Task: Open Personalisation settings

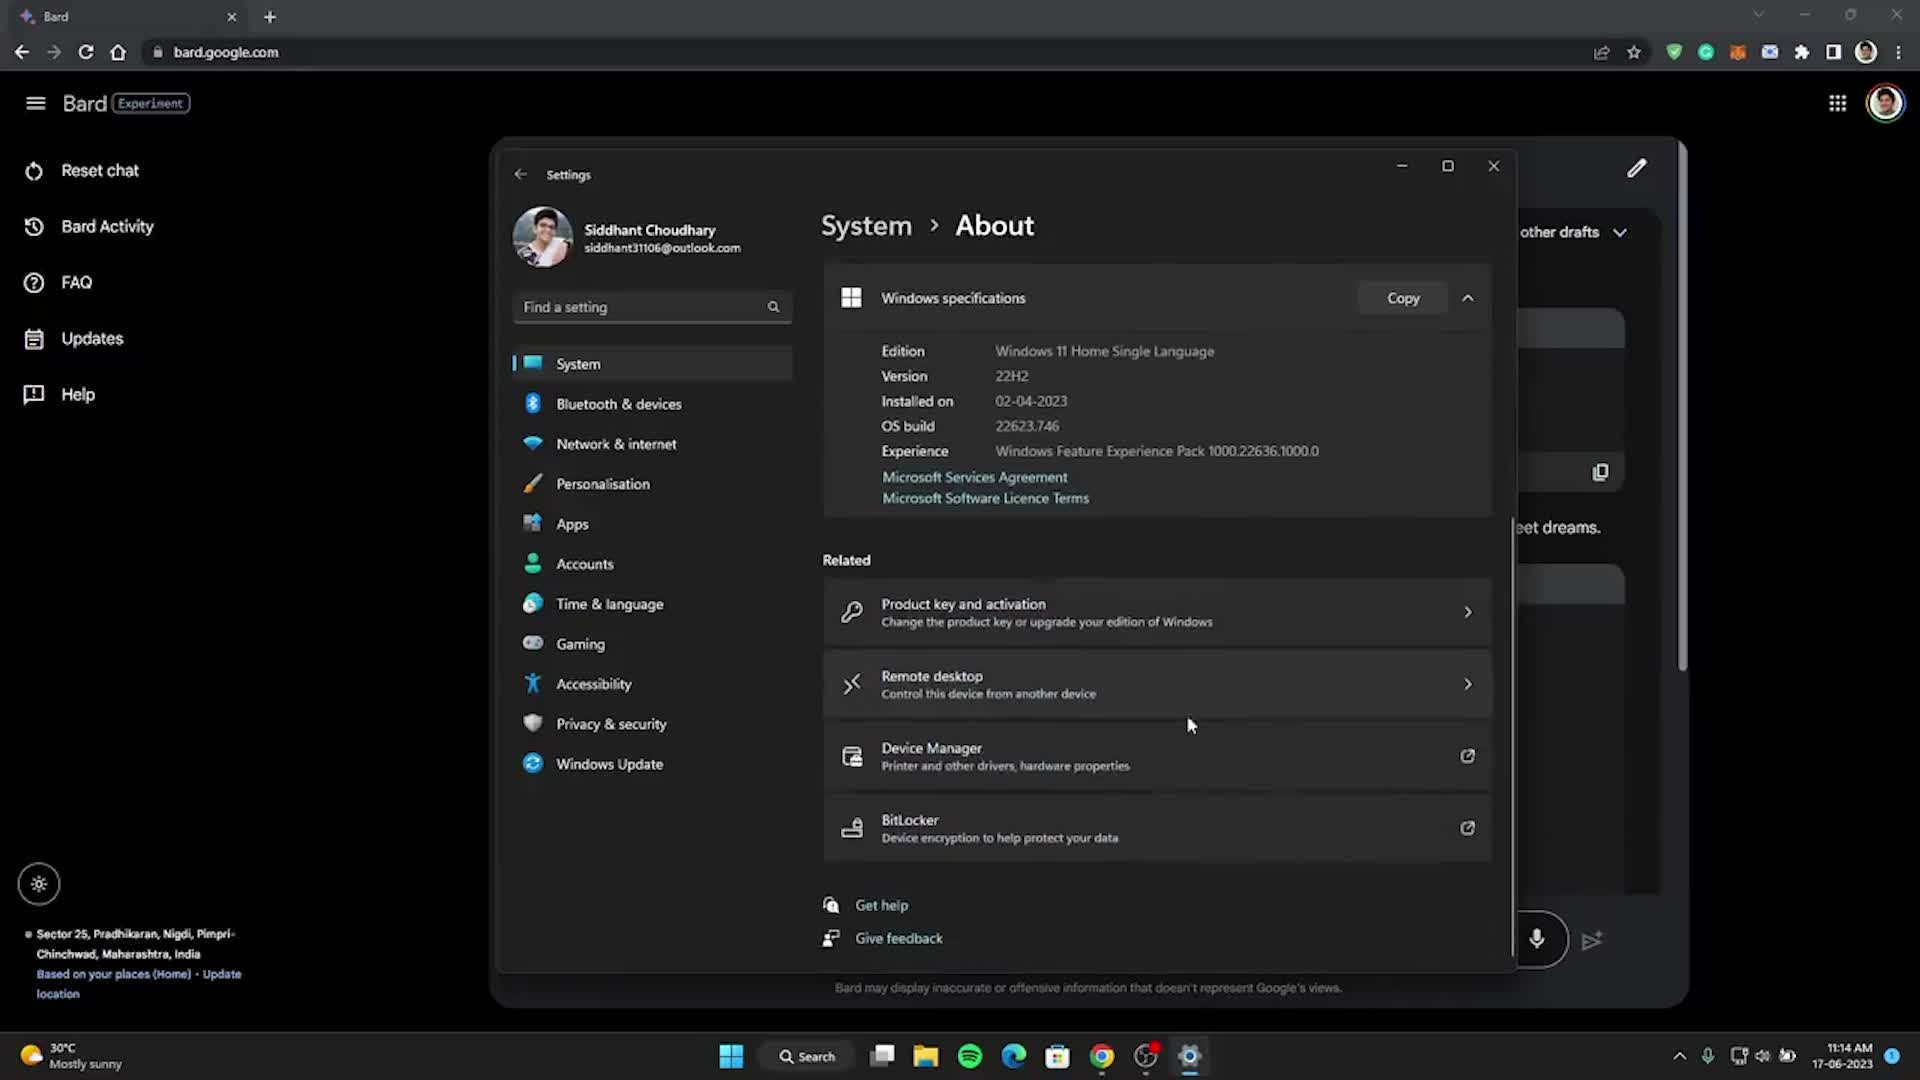Action: 652,484
